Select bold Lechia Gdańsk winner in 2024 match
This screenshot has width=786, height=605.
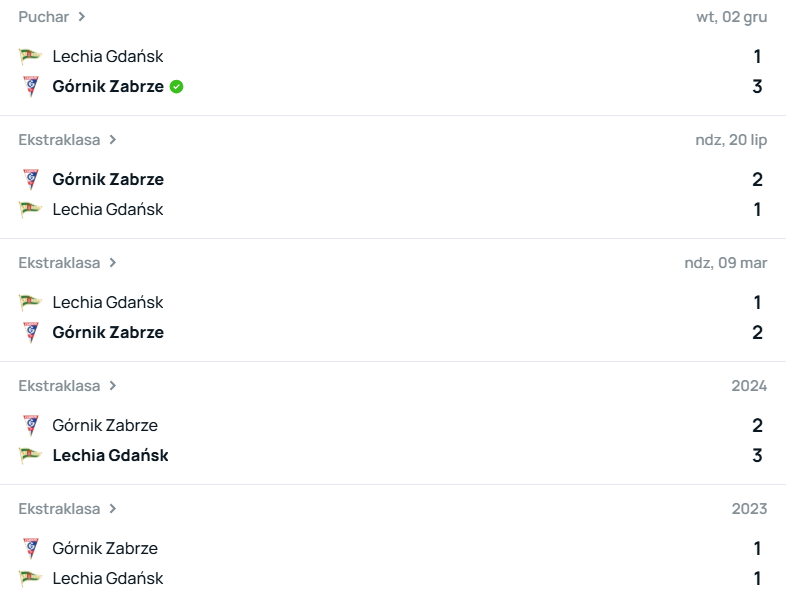click(110, 455)
